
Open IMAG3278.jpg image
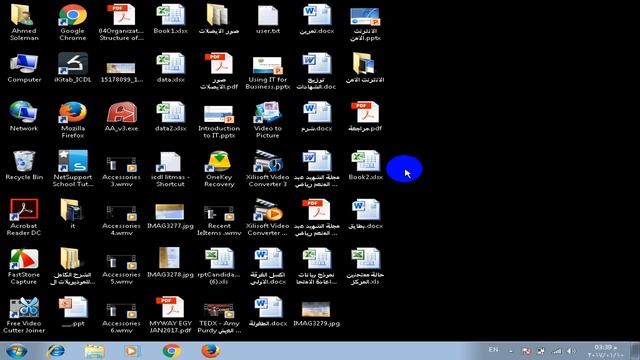tap(170, 263)
